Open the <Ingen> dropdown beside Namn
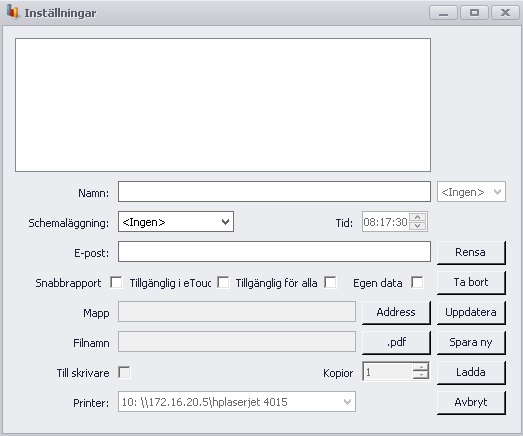 (x=471, y=192)
